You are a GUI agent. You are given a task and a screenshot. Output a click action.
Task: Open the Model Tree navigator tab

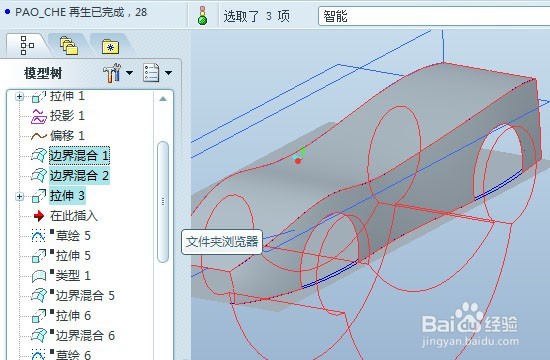pos(27,46)
